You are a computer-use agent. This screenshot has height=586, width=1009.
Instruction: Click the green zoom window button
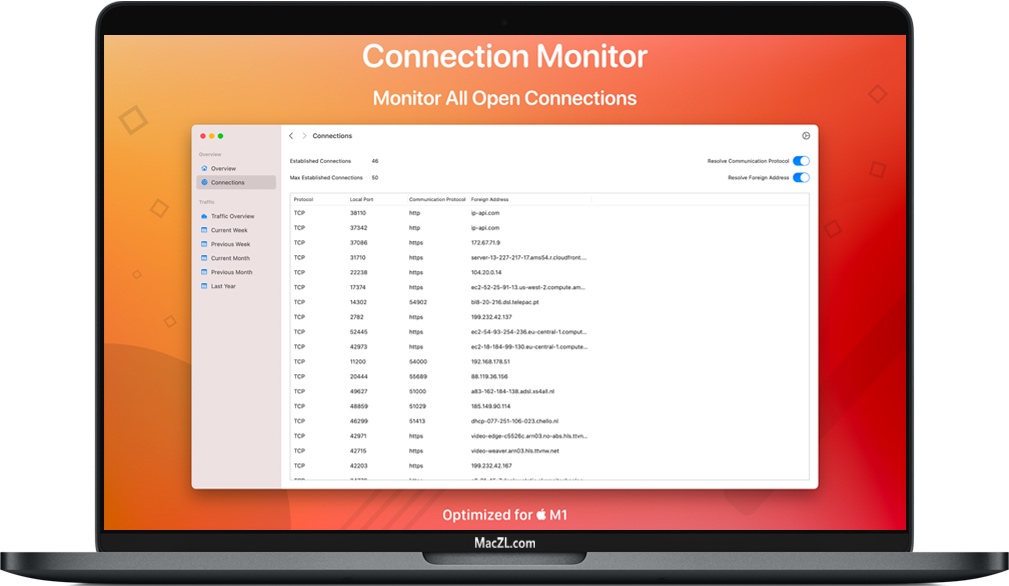(x=221, y=136)
